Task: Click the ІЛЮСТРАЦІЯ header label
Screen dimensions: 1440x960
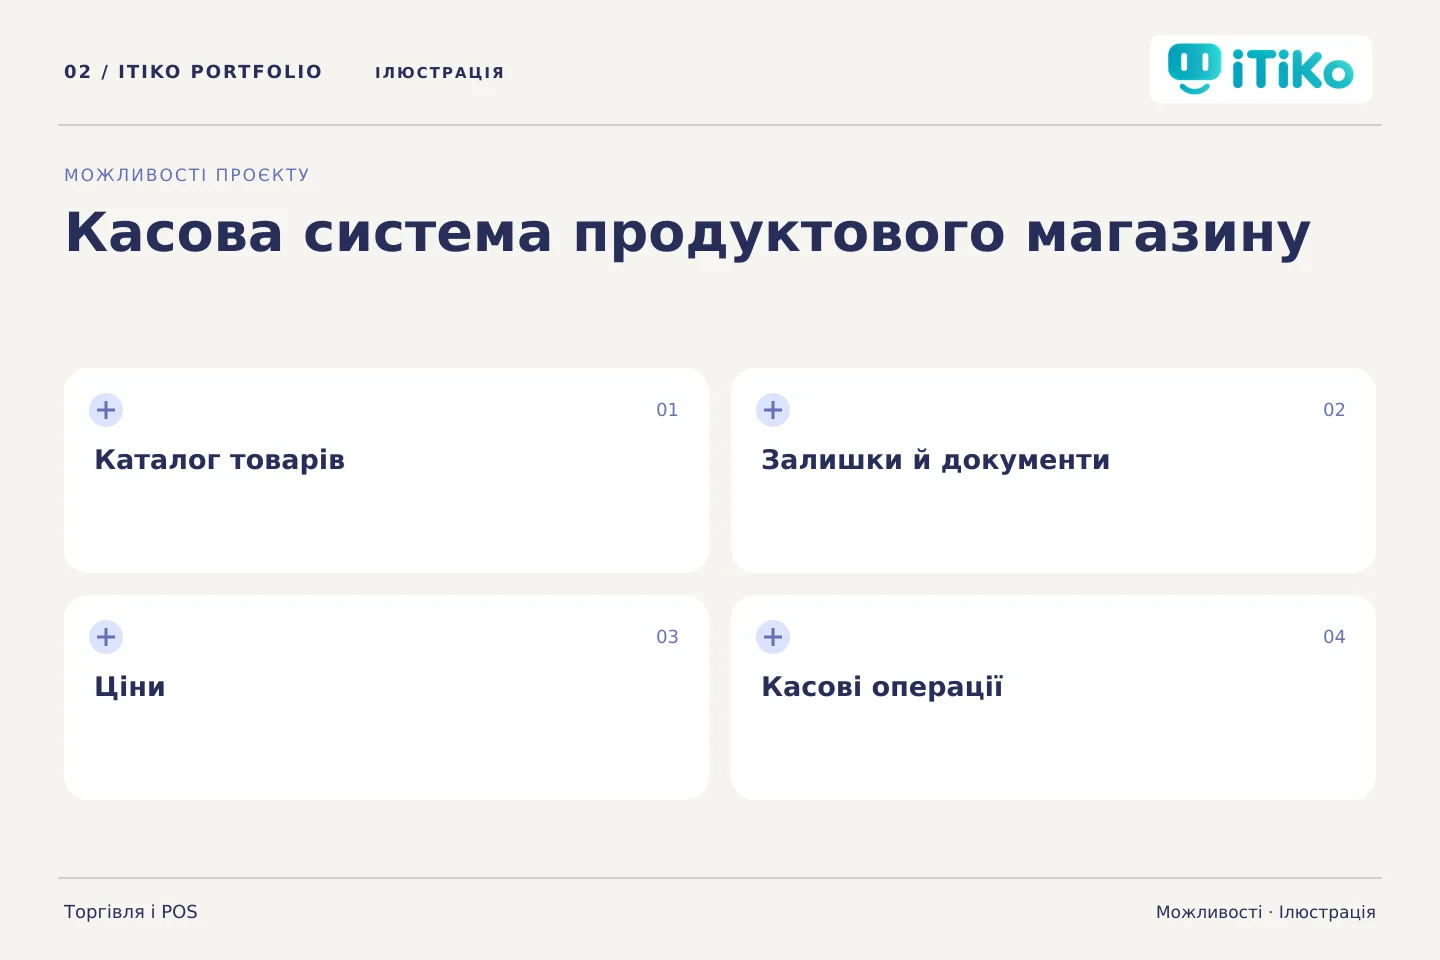Action: [x=439, y=73]
